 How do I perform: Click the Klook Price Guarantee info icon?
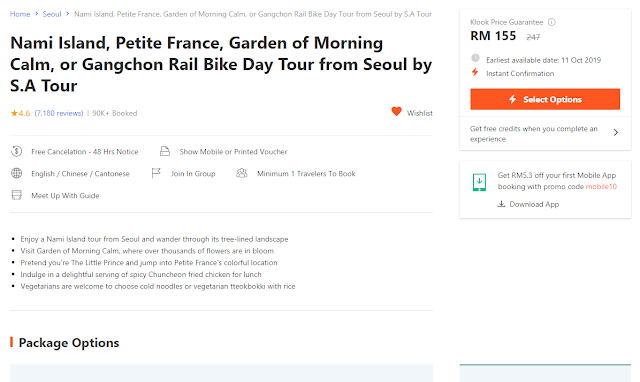pos(551,22)
